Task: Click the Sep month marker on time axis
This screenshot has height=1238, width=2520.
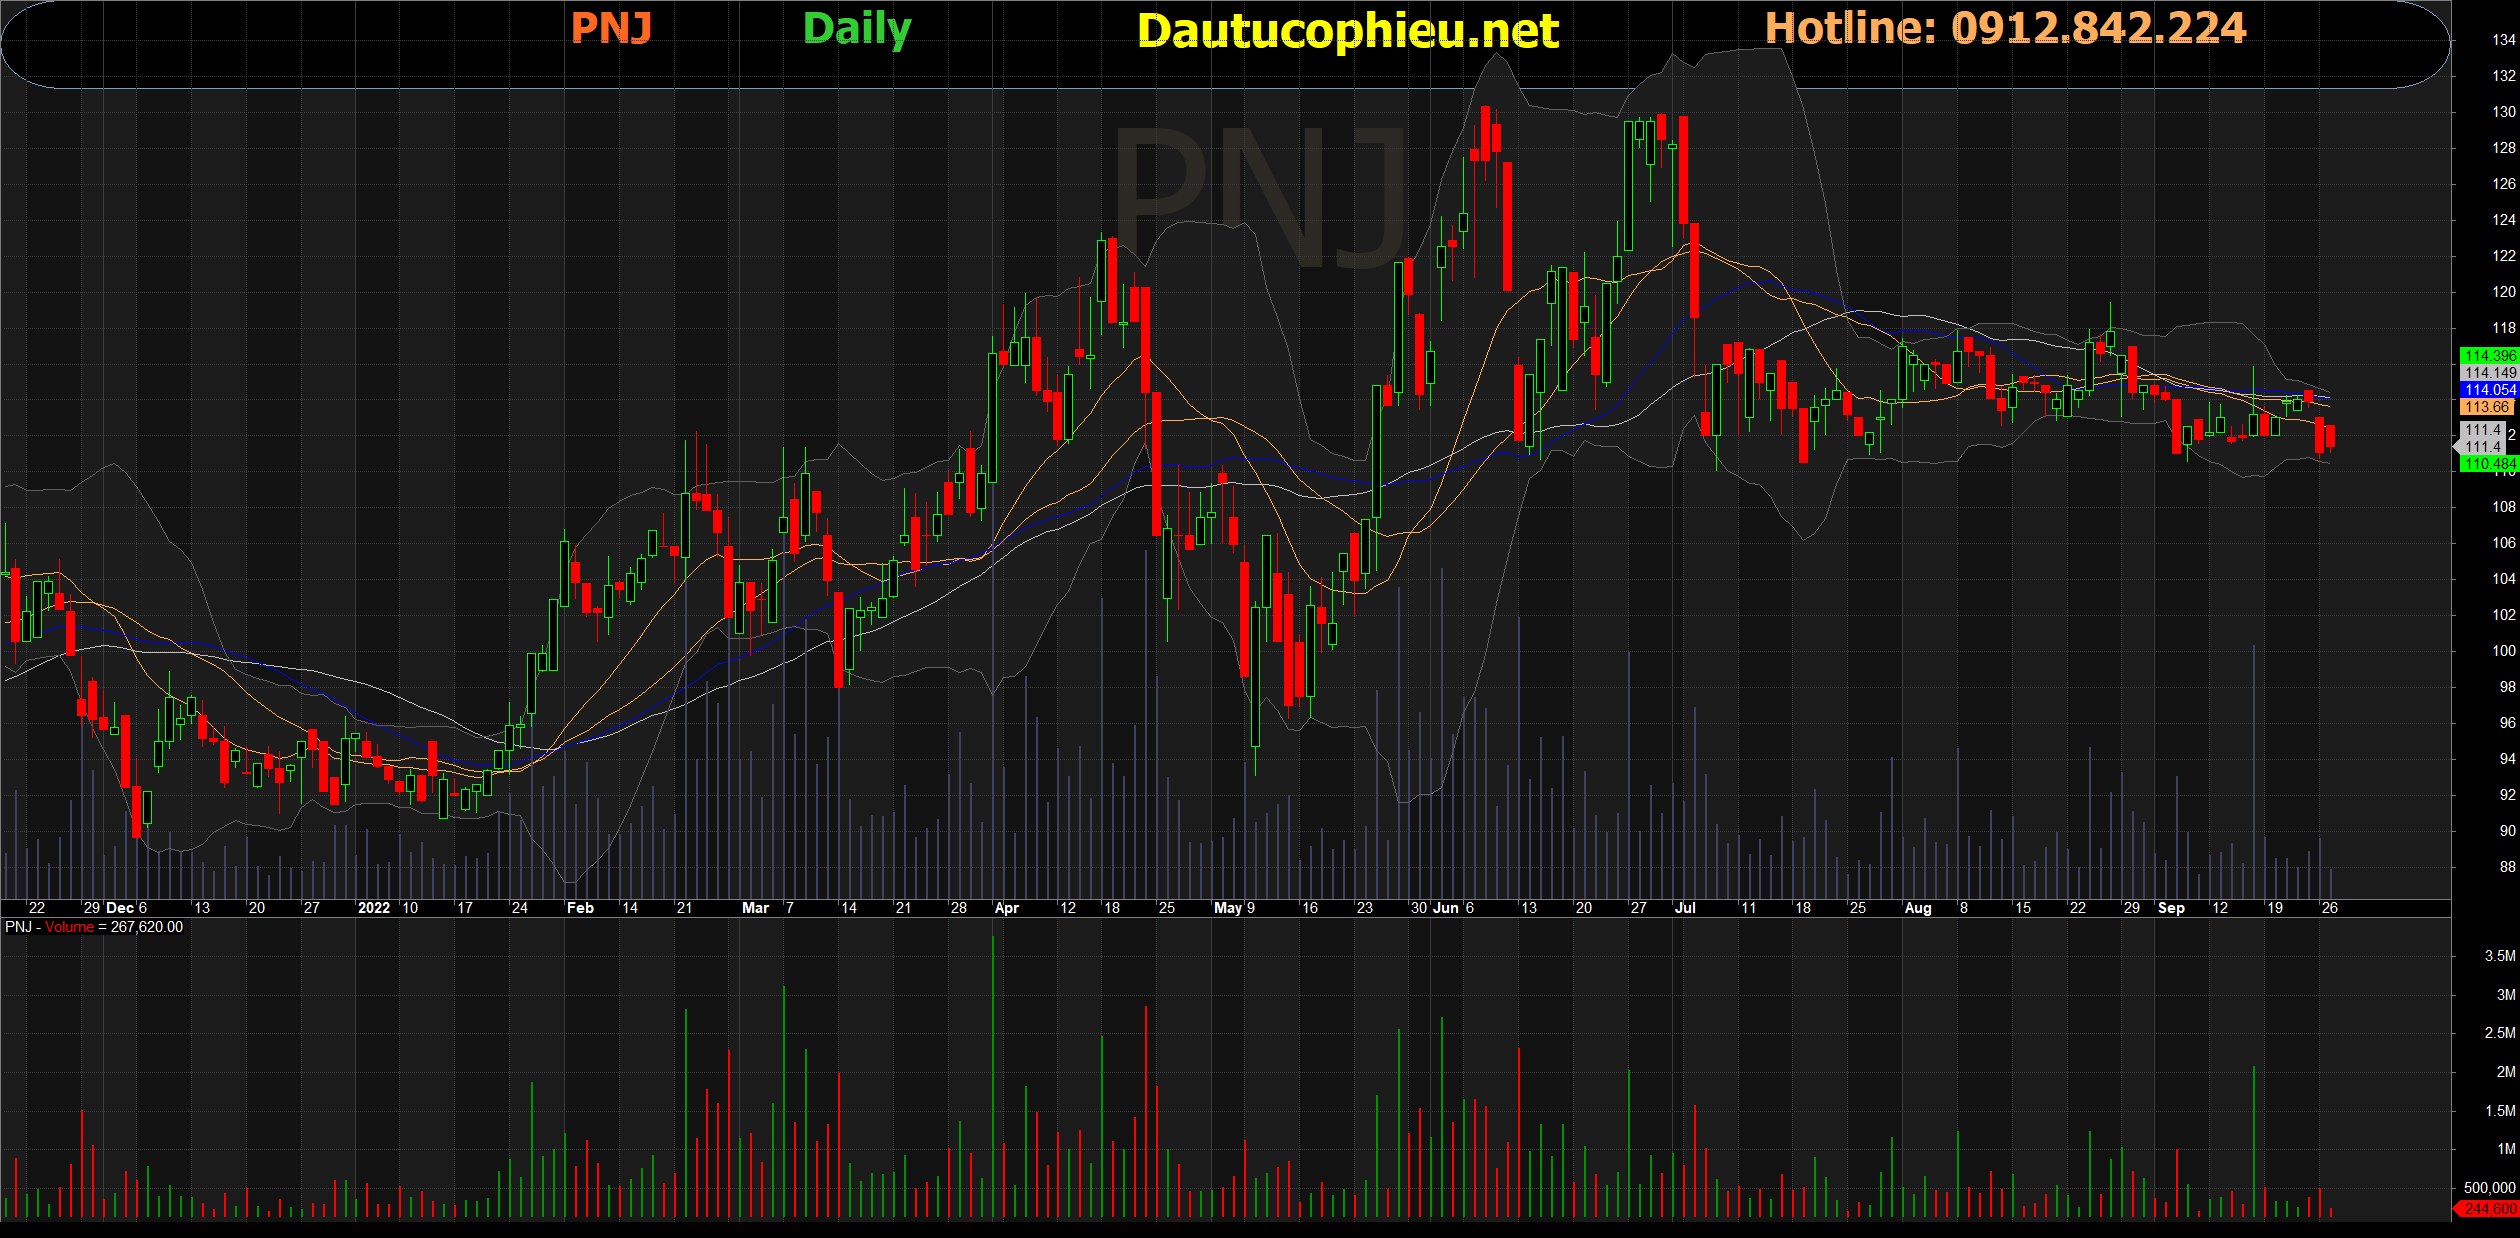Action: (x=2171, y=908)
